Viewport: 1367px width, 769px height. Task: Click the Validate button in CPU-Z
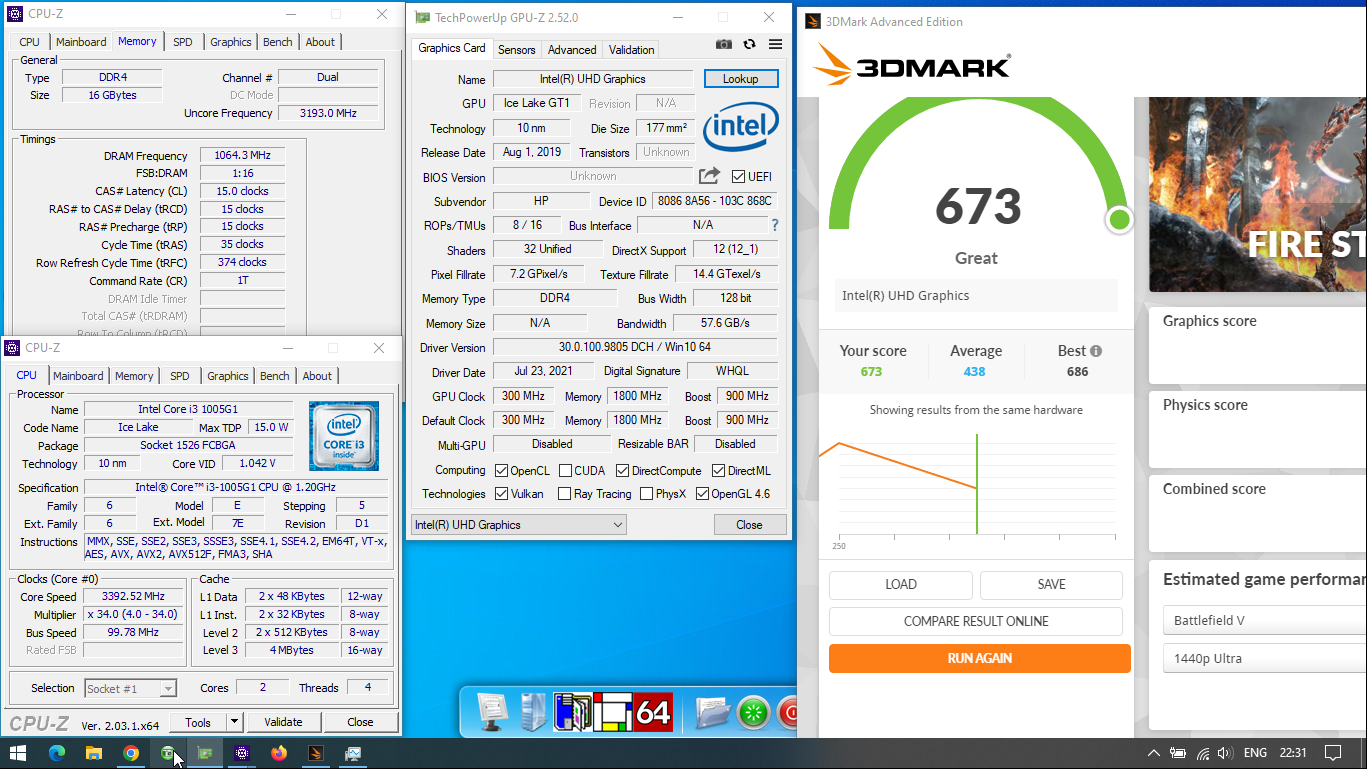pyautogui.click(x=283, y=722)
